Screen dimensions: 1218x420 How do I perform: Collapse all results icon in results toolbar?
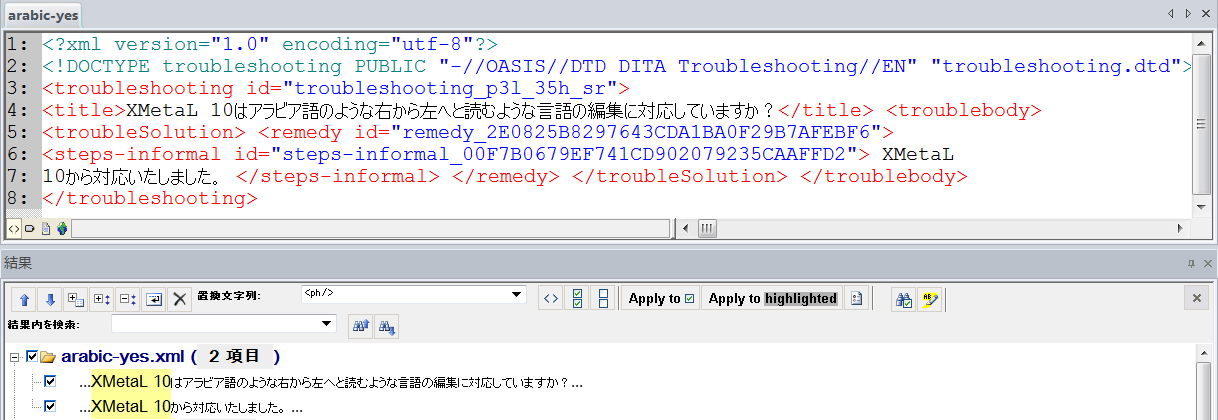[x=128, y=299]
